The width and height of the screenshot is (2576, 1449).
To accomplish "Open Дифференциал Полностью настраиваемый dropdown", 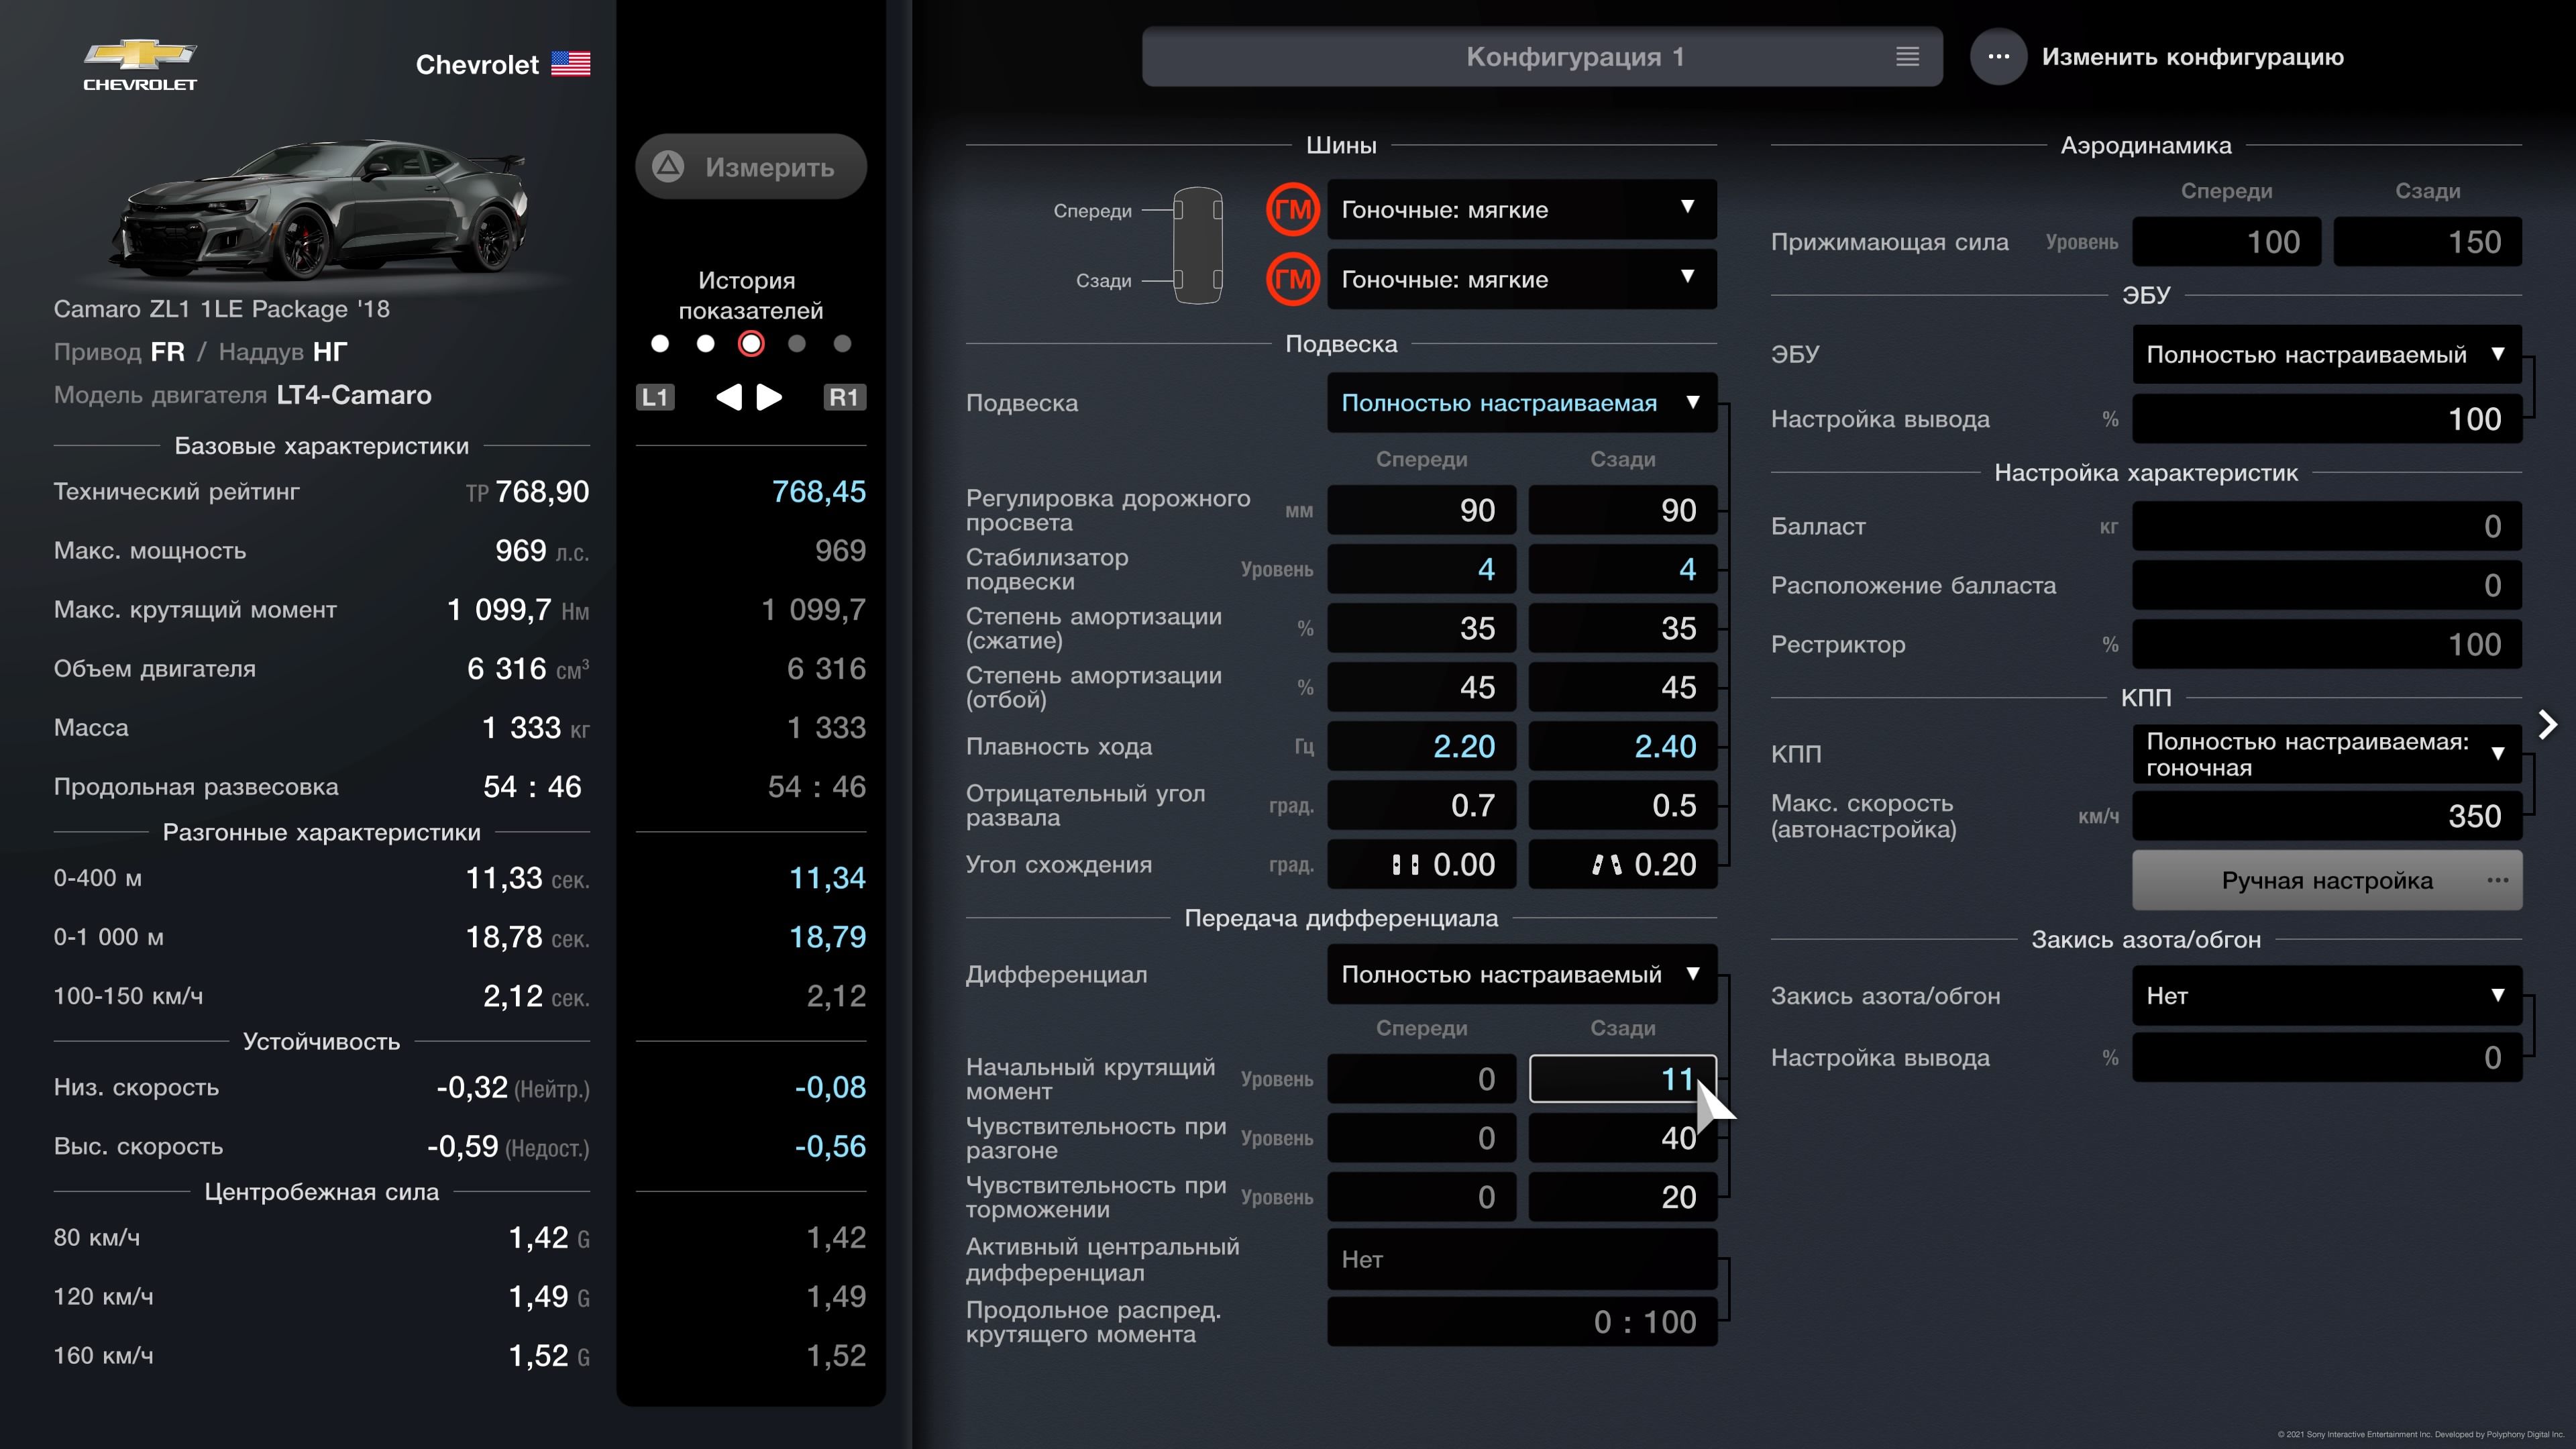I will pos(1521,974).
